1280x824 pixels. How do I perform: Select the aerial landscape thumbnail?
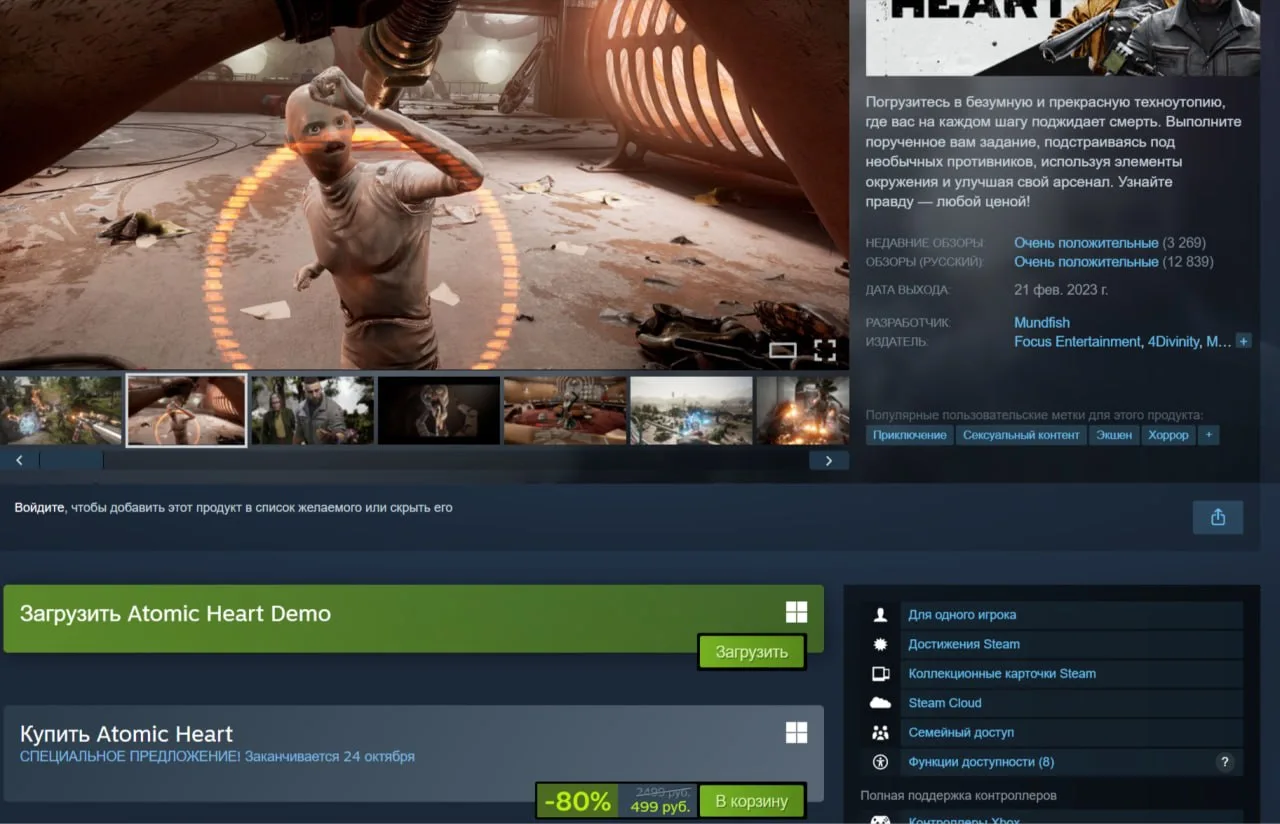[691, 410]
